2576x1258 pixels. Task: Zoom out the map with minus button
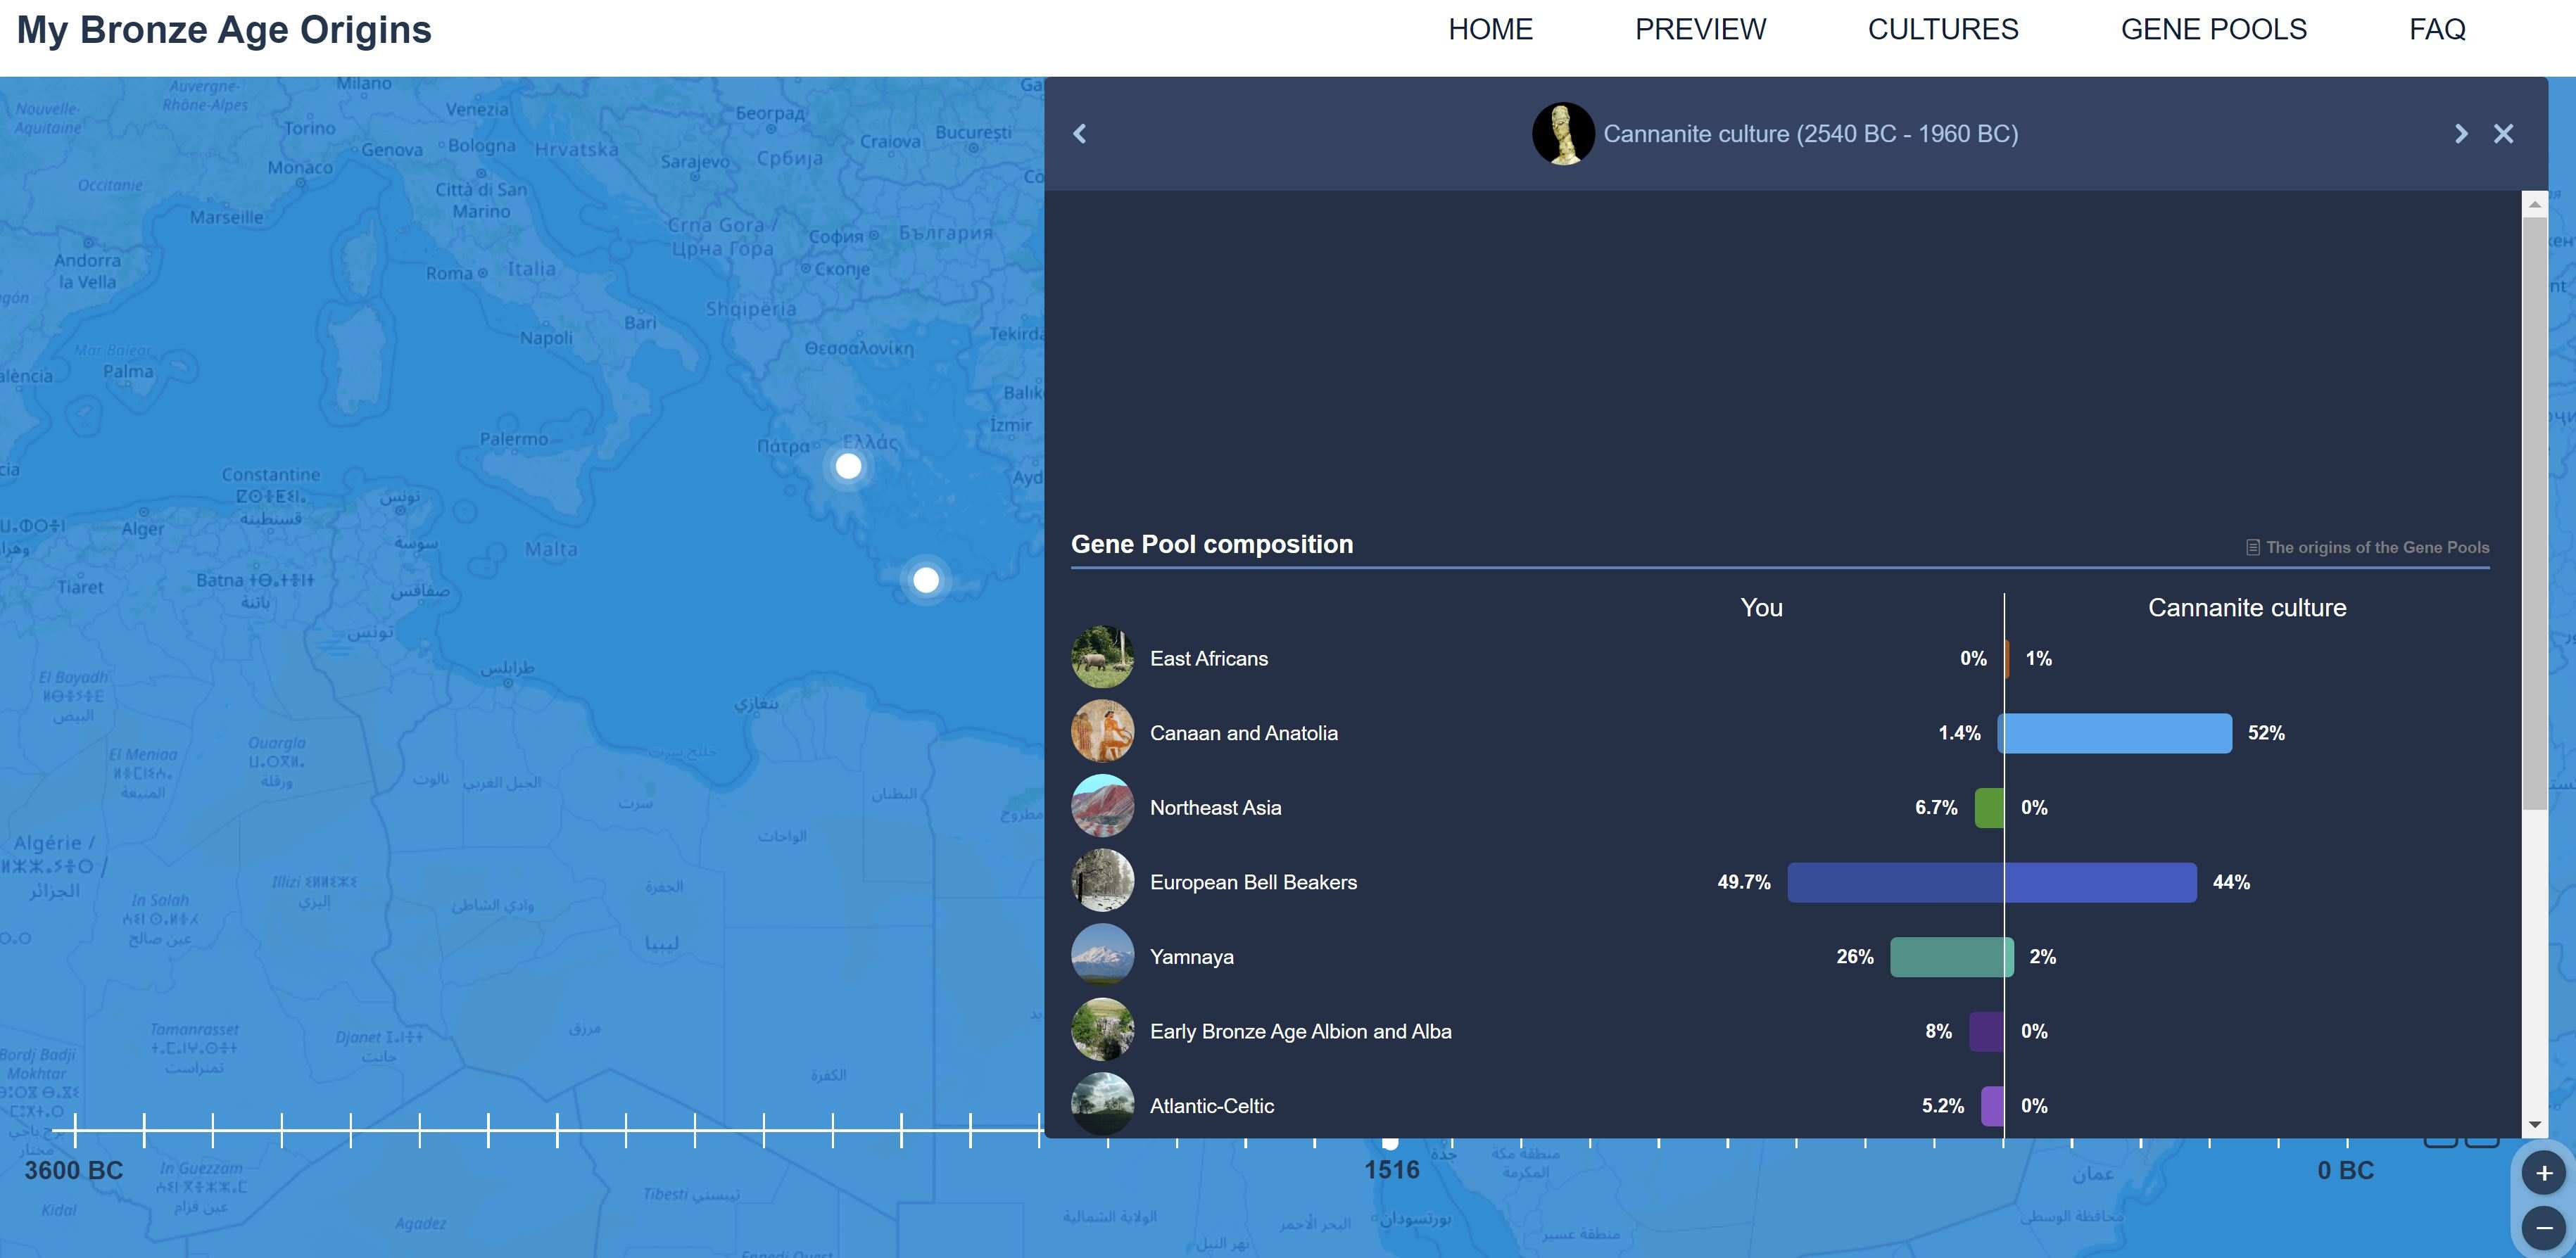(x=2544, y=1227)
